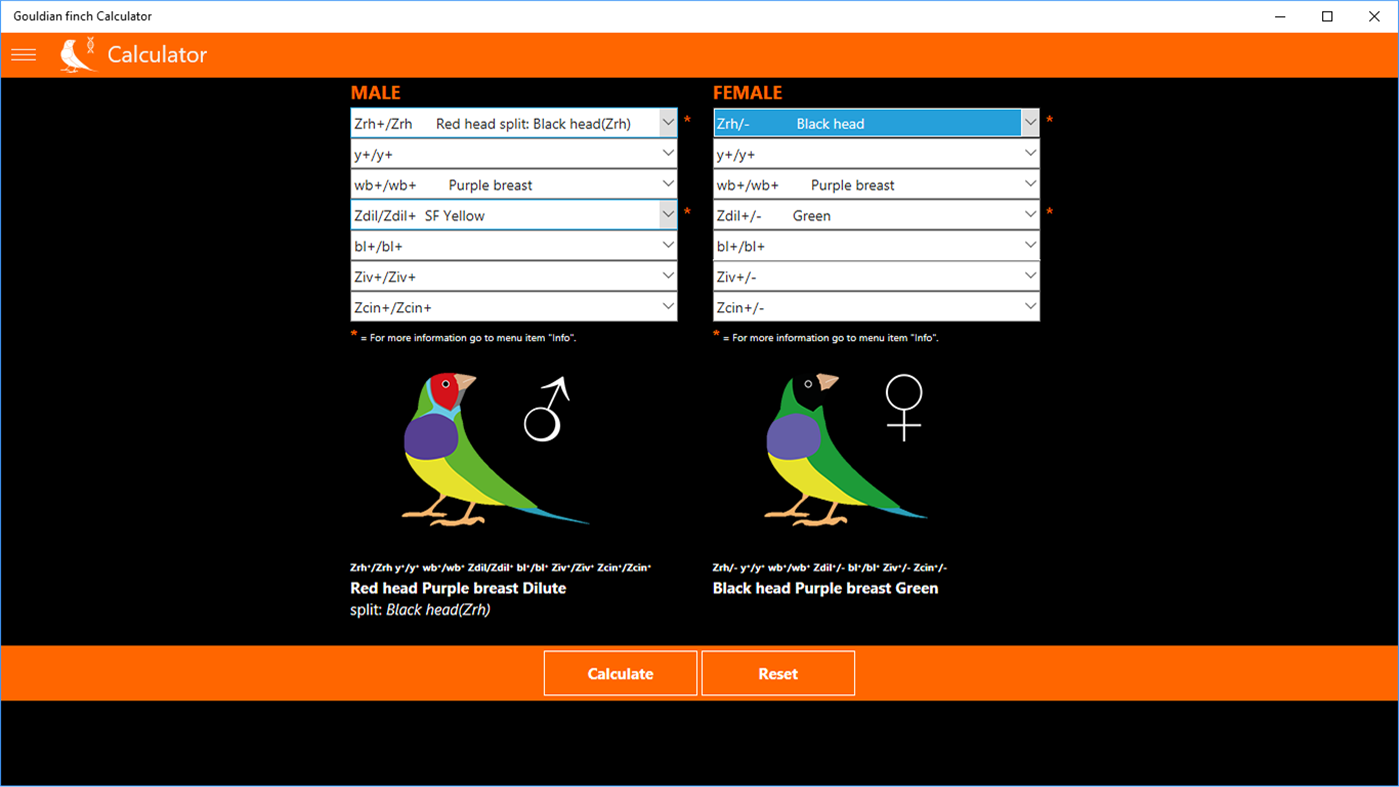1399x787 pixels.
Task: Open the female Zcin+/- dropdown
Action: pos(875,307)
